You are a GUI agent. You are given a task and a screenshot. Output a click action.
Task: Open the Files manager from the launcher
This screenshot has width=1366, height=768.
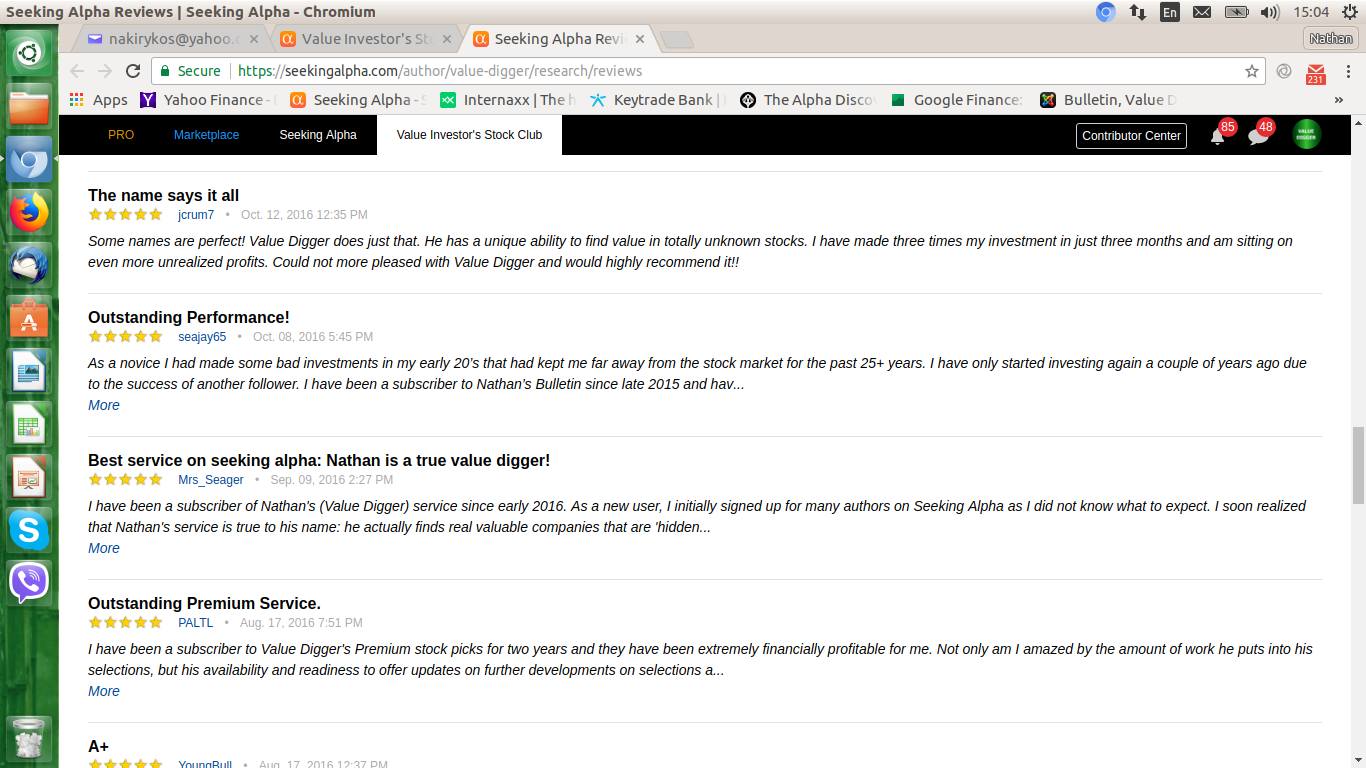coord(29,105)
